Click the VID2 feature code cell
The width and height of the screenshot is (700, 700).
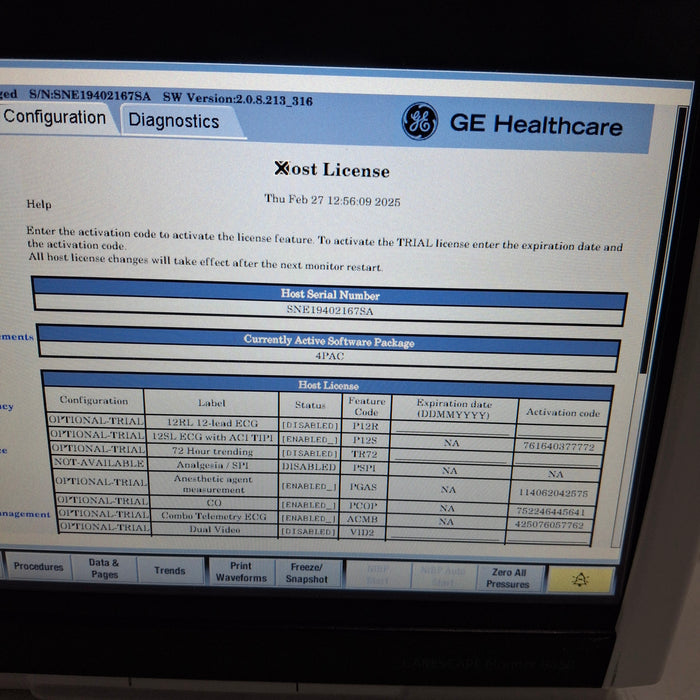[x=362, y=533]
